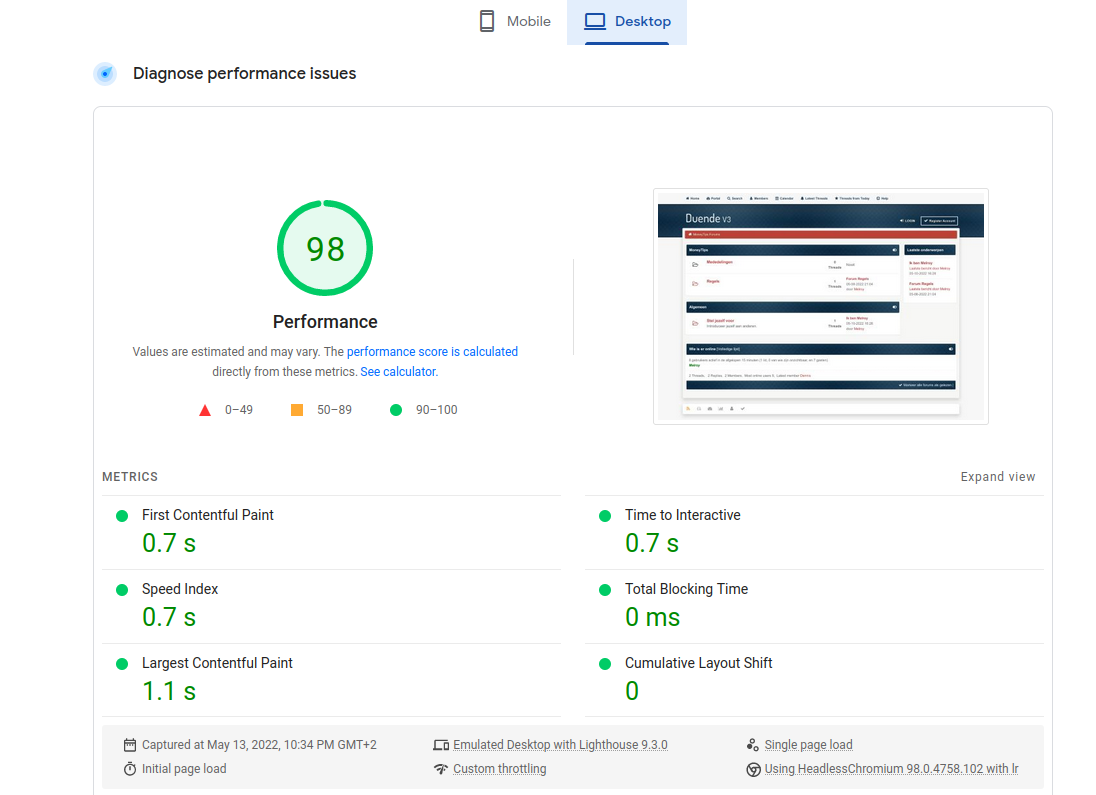Select the Desktop tab
This screenshot has height=795, width=1096.
[627, 22]
